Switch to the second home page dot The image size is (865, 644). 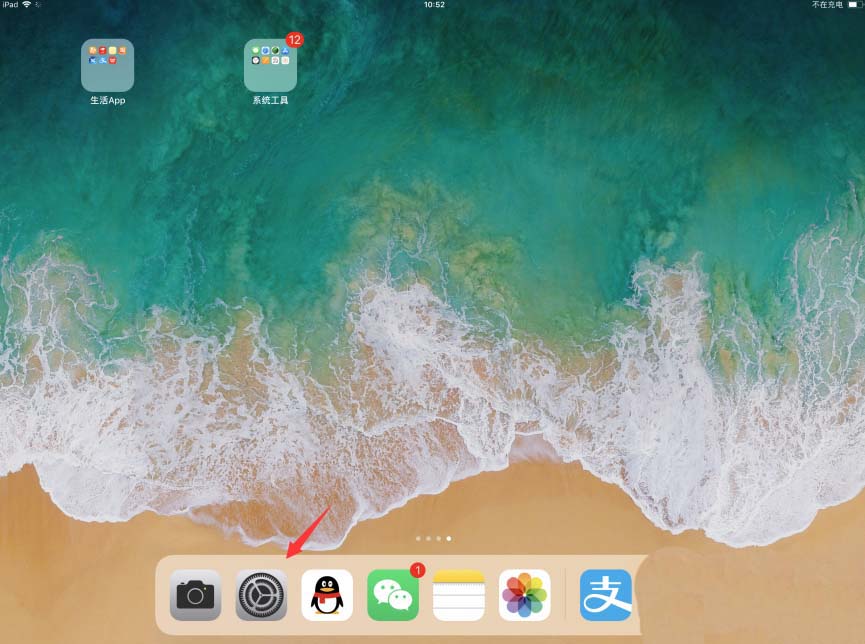(x=428, y=538)
